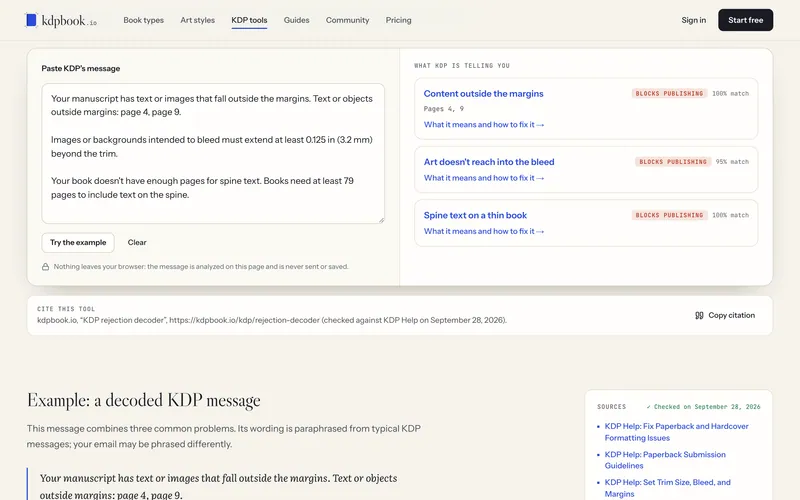Click 'WHAT KDP IS TELLING YOU' heading
Viewport: 800px width, 500px height.
[x=462, y=65]
